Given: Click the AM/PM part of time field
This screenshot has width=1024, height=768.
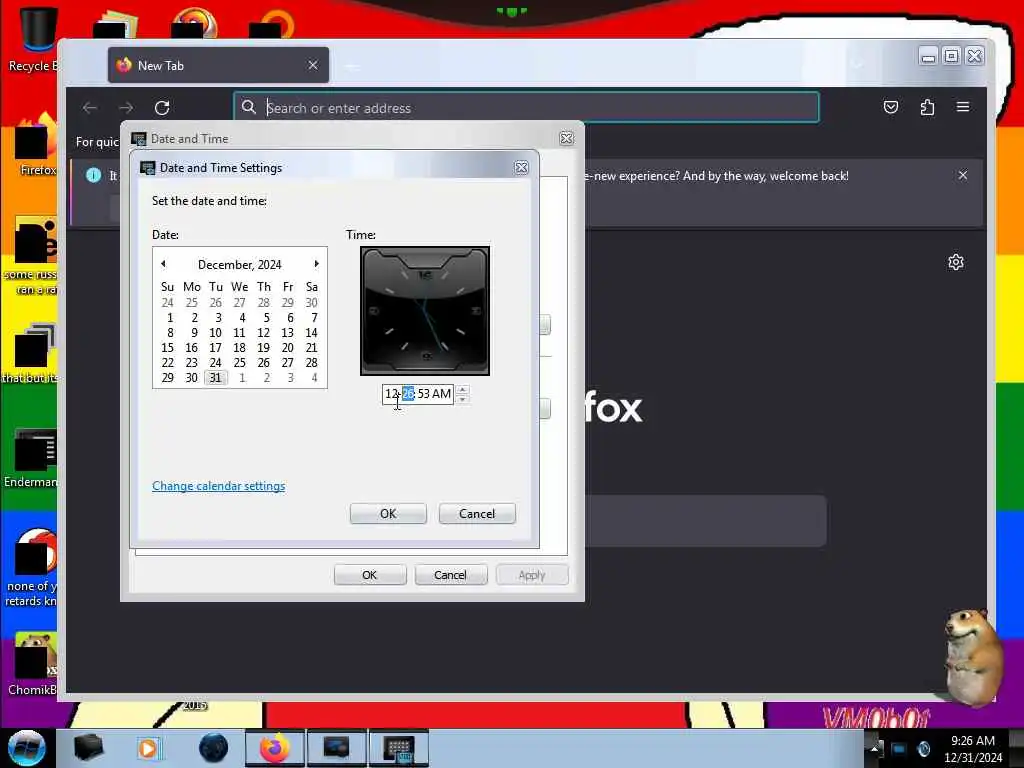Looking at the screenshot, I should point(441,394).
